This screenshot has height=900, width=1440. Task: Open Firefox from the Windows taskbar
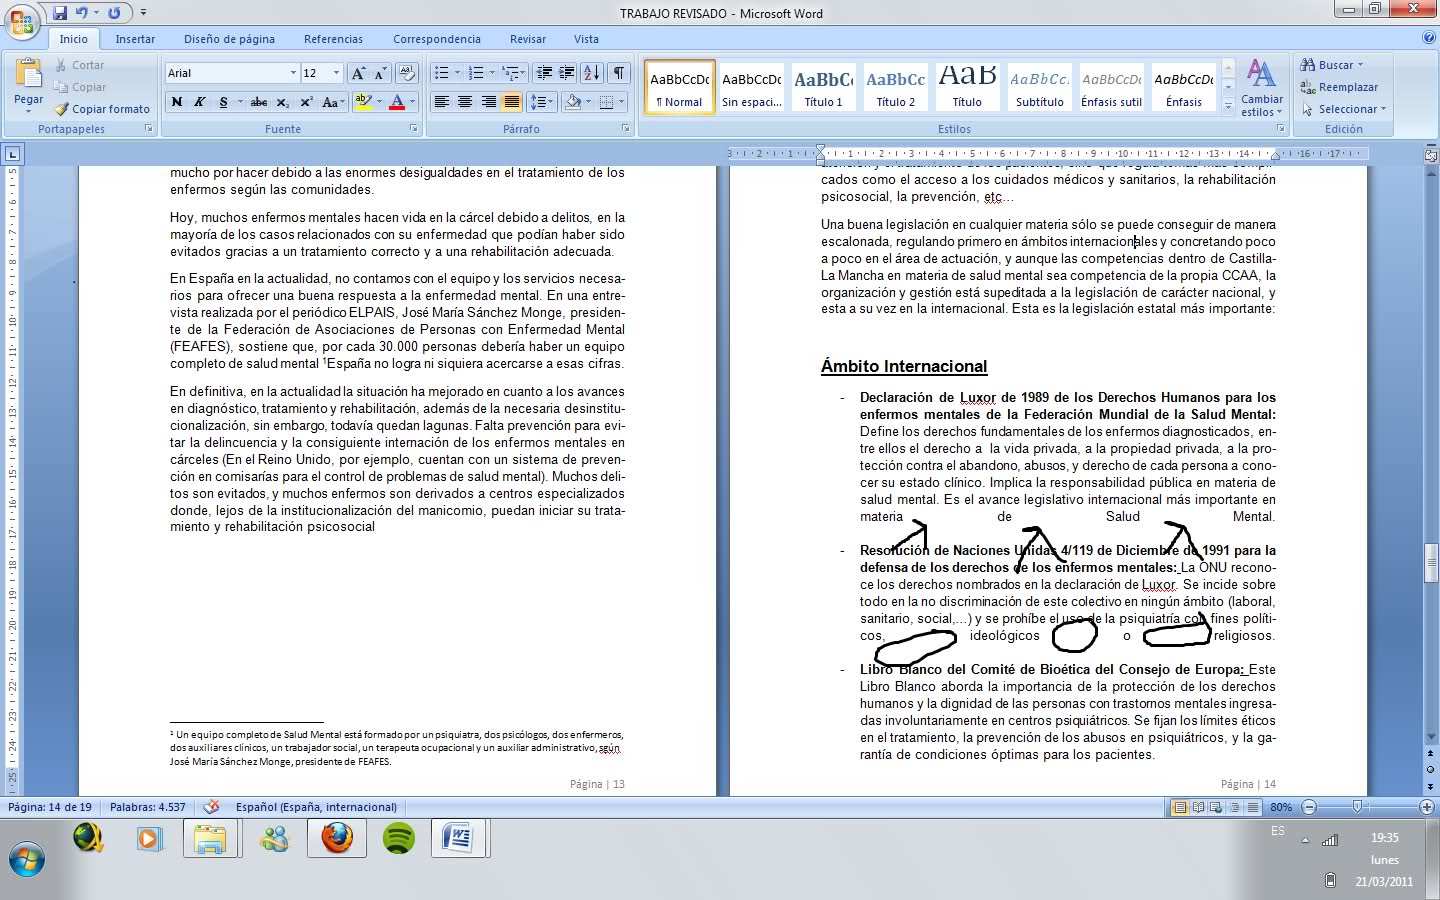point(337,838)
